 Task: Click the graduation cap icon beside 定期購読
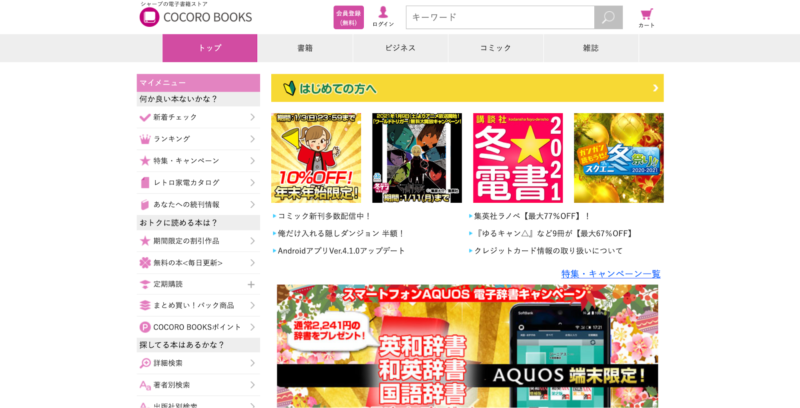[145, 284]
